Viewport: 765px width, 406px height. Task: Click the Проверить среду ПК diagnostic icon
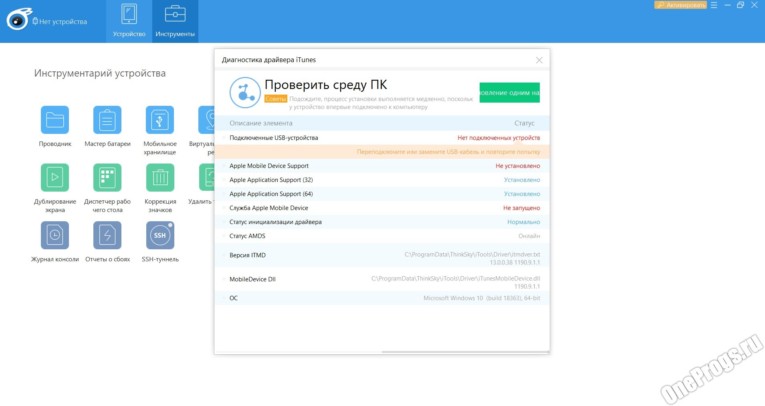245,92
